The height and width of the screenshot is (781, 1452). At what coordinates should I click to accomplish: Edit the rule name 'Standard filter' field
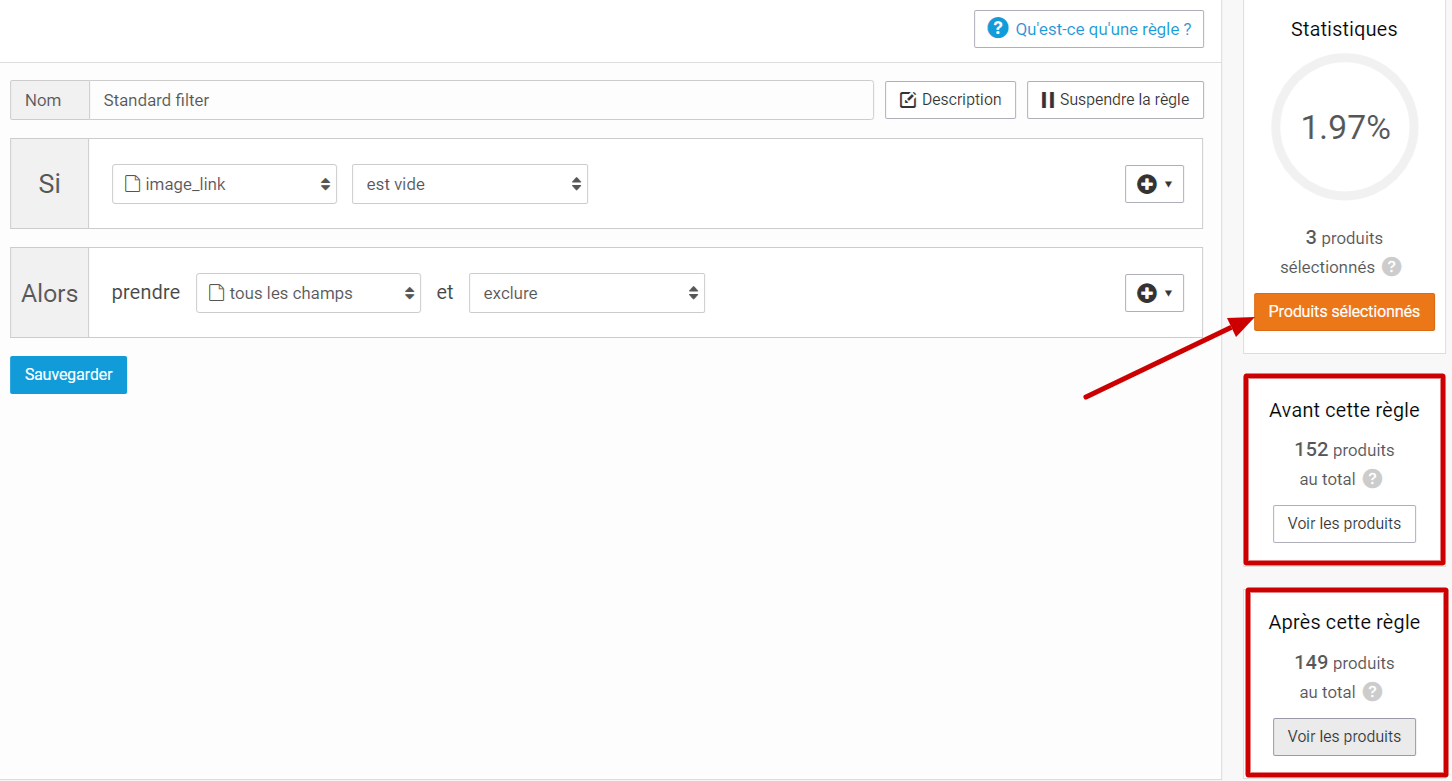(x=481, y=100)
